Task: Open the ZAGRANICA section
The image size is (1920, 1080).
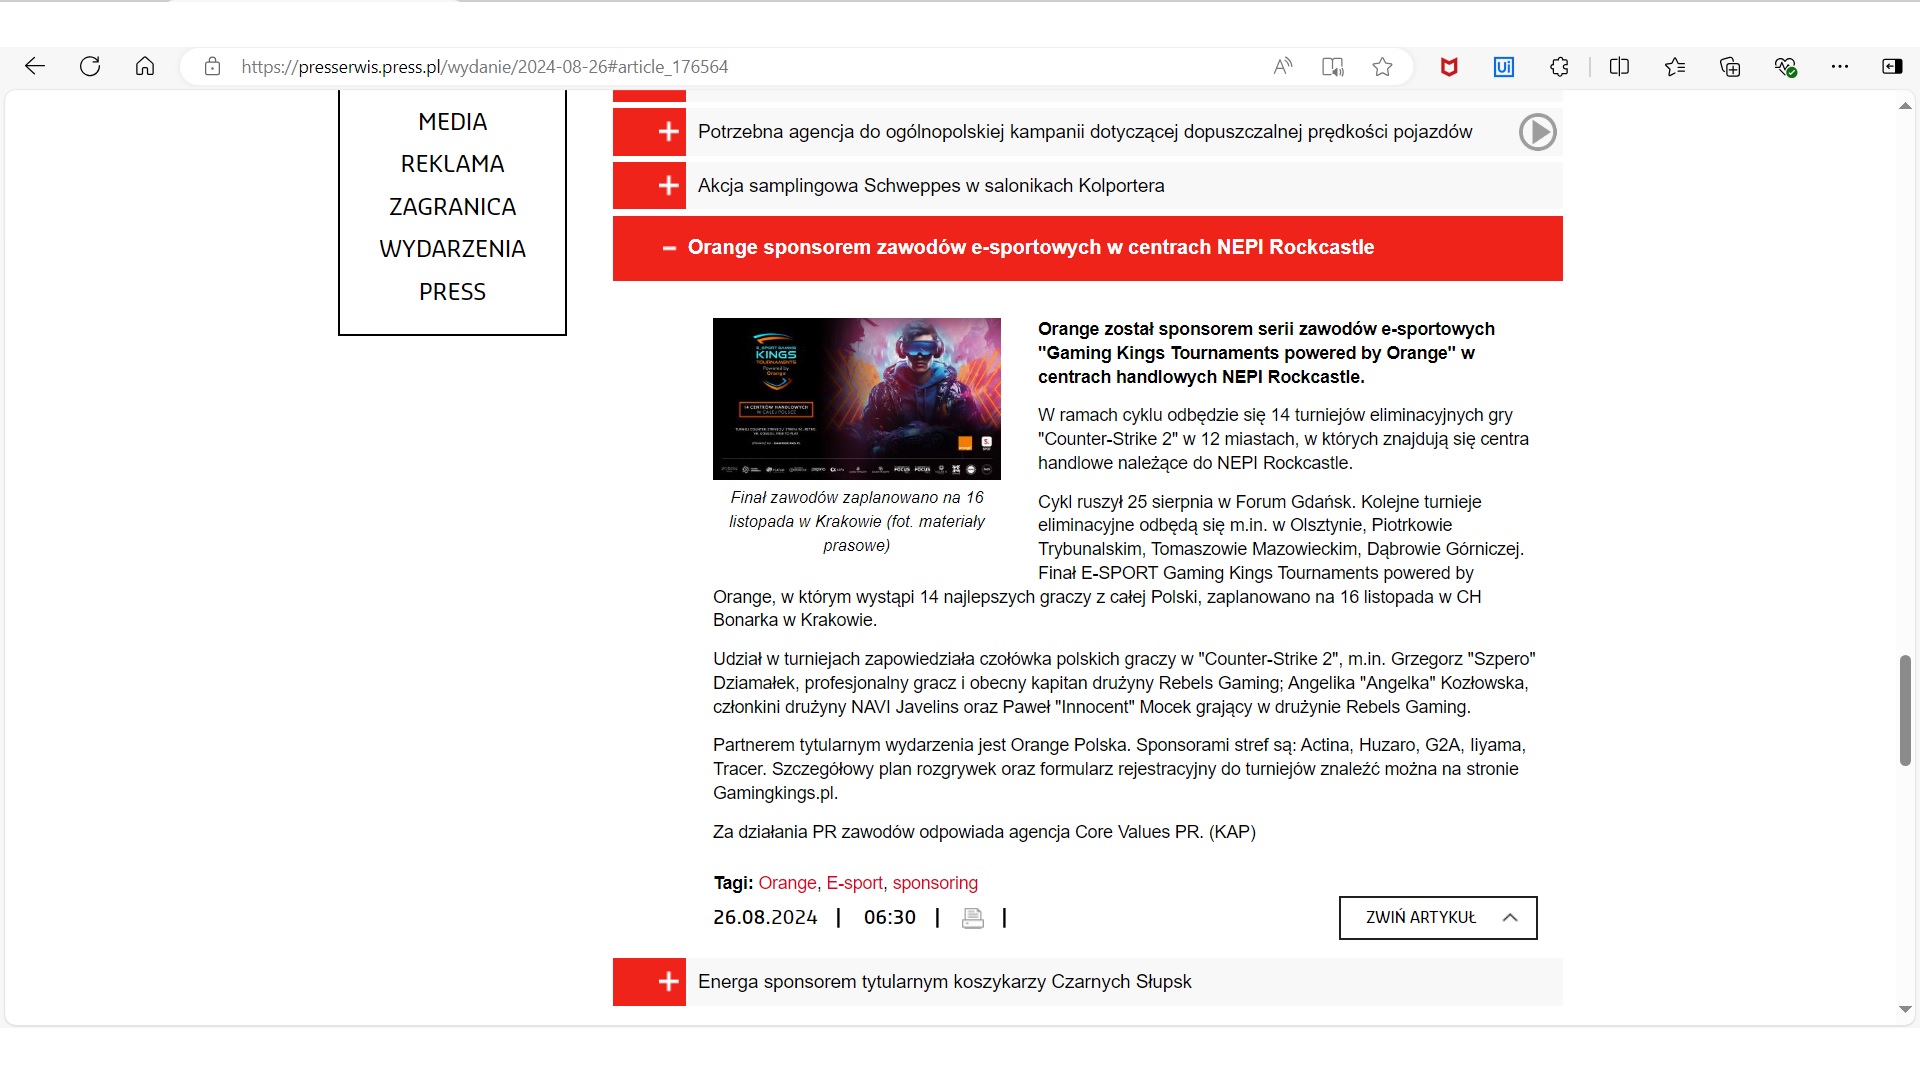Action: [x=452, y=207]
